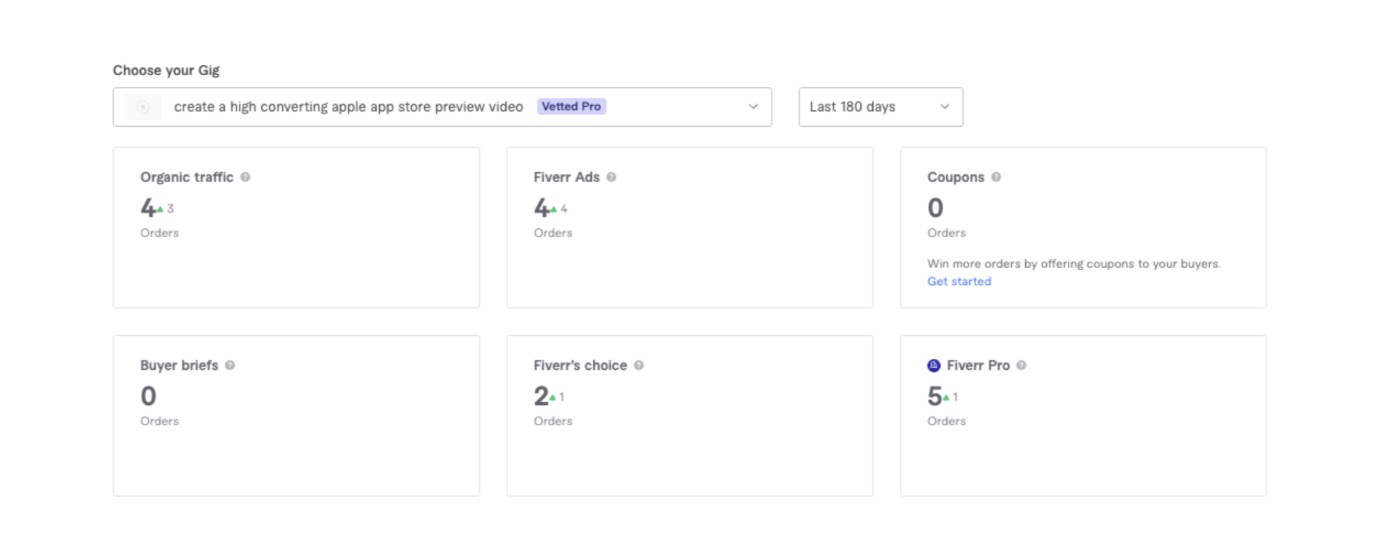The width and height of the screenshot is (1374, 542).
Task: Click the Fiverr Pro green up arrow
Action: (946, 398)
